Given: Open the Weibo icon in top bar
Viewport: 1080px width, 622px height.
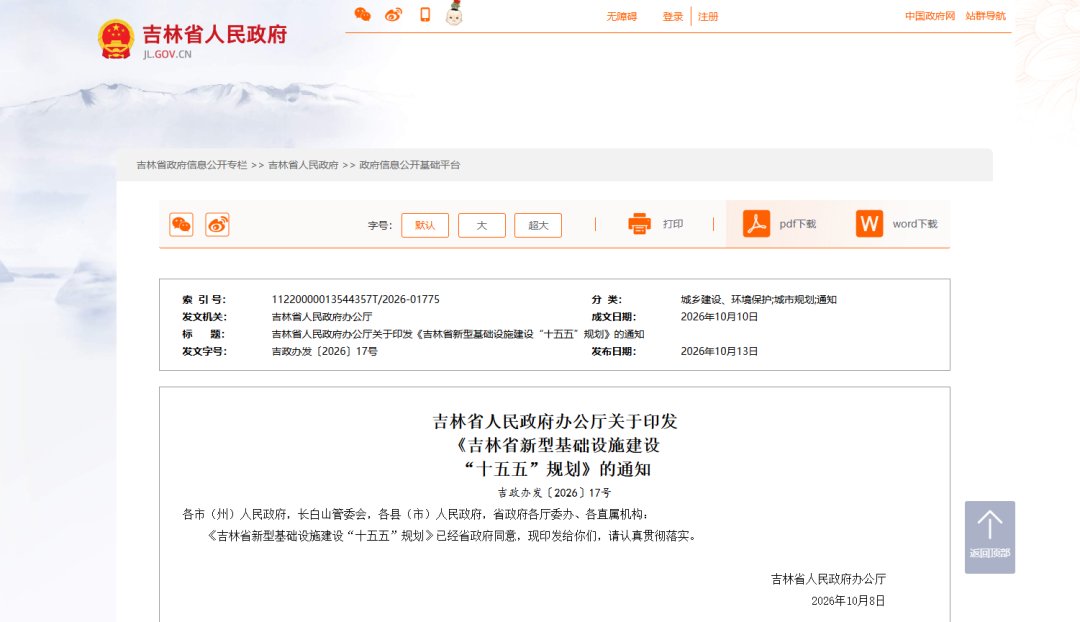Looking at the screenshot, I should (393, 14).
